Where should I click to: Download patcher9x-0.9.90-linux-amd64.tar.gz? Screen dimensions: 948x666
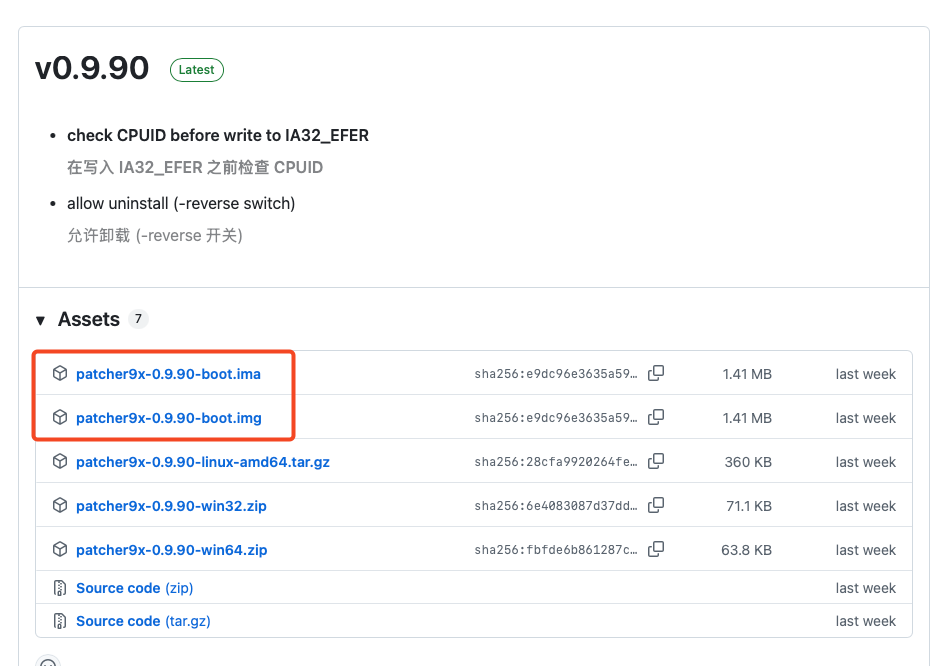[202, 462]
